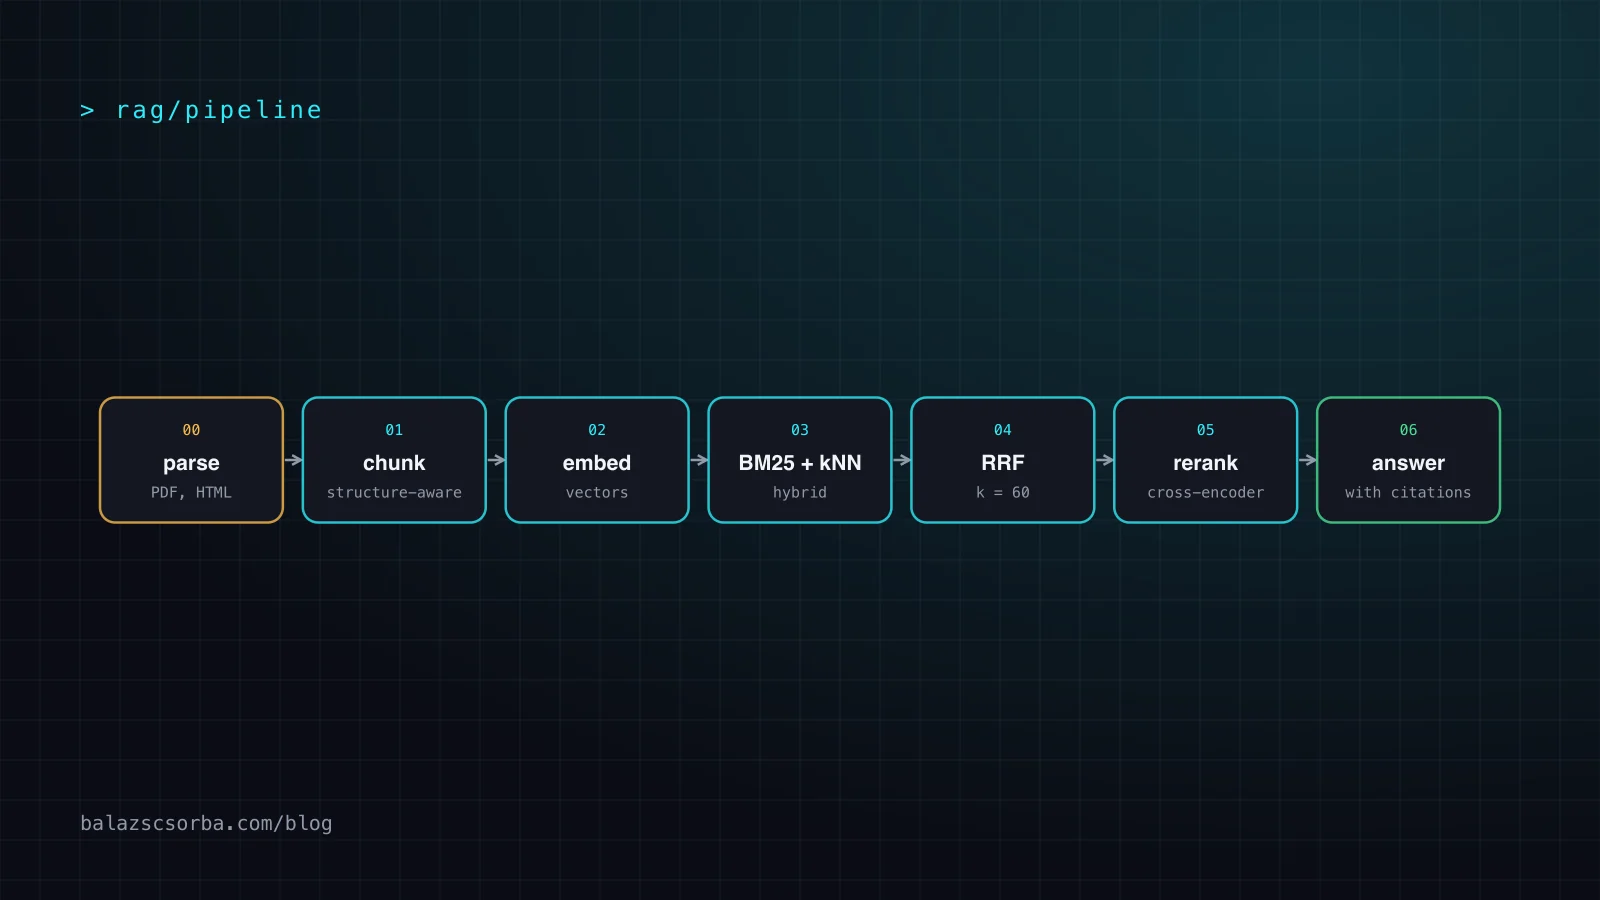Click the 'vectors' subtitle text
1600x900 pixels.
(597, 492)
